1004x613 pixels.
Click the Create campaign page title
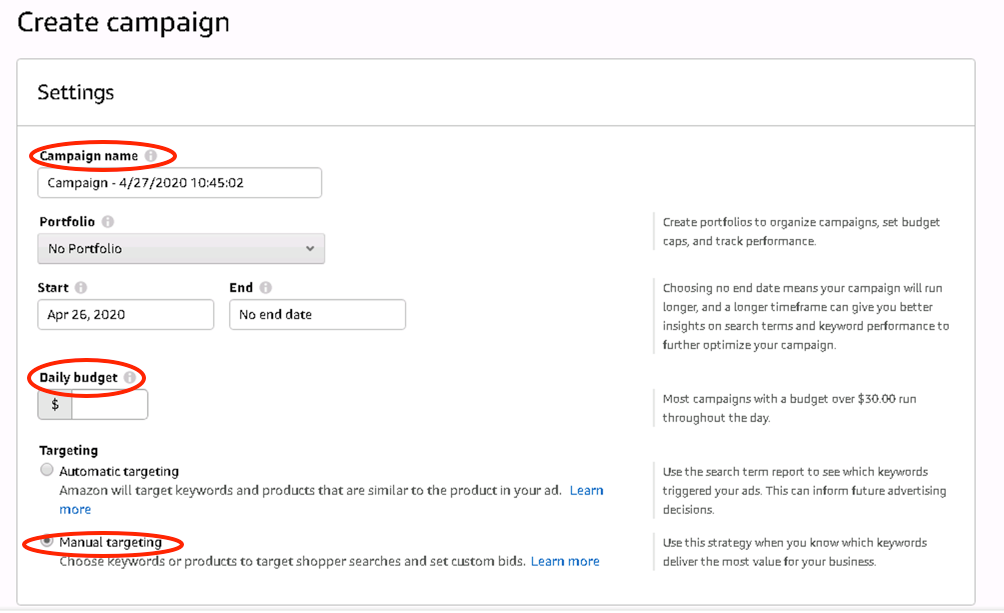click(x=123, y=23)
